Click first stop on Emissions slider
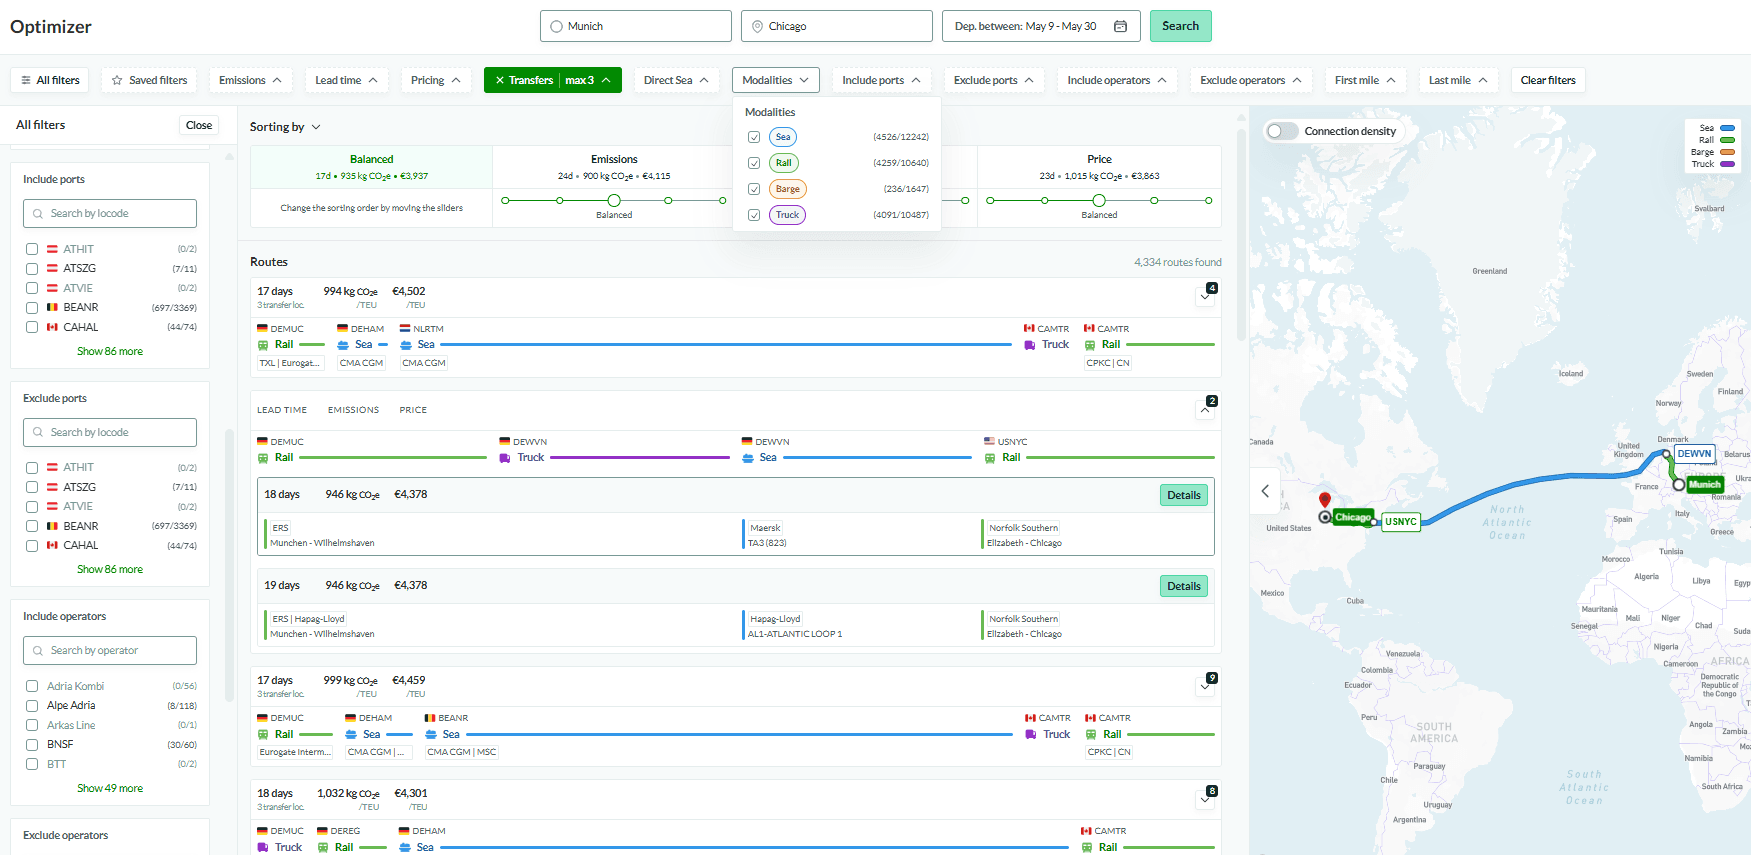 point(505,201)
